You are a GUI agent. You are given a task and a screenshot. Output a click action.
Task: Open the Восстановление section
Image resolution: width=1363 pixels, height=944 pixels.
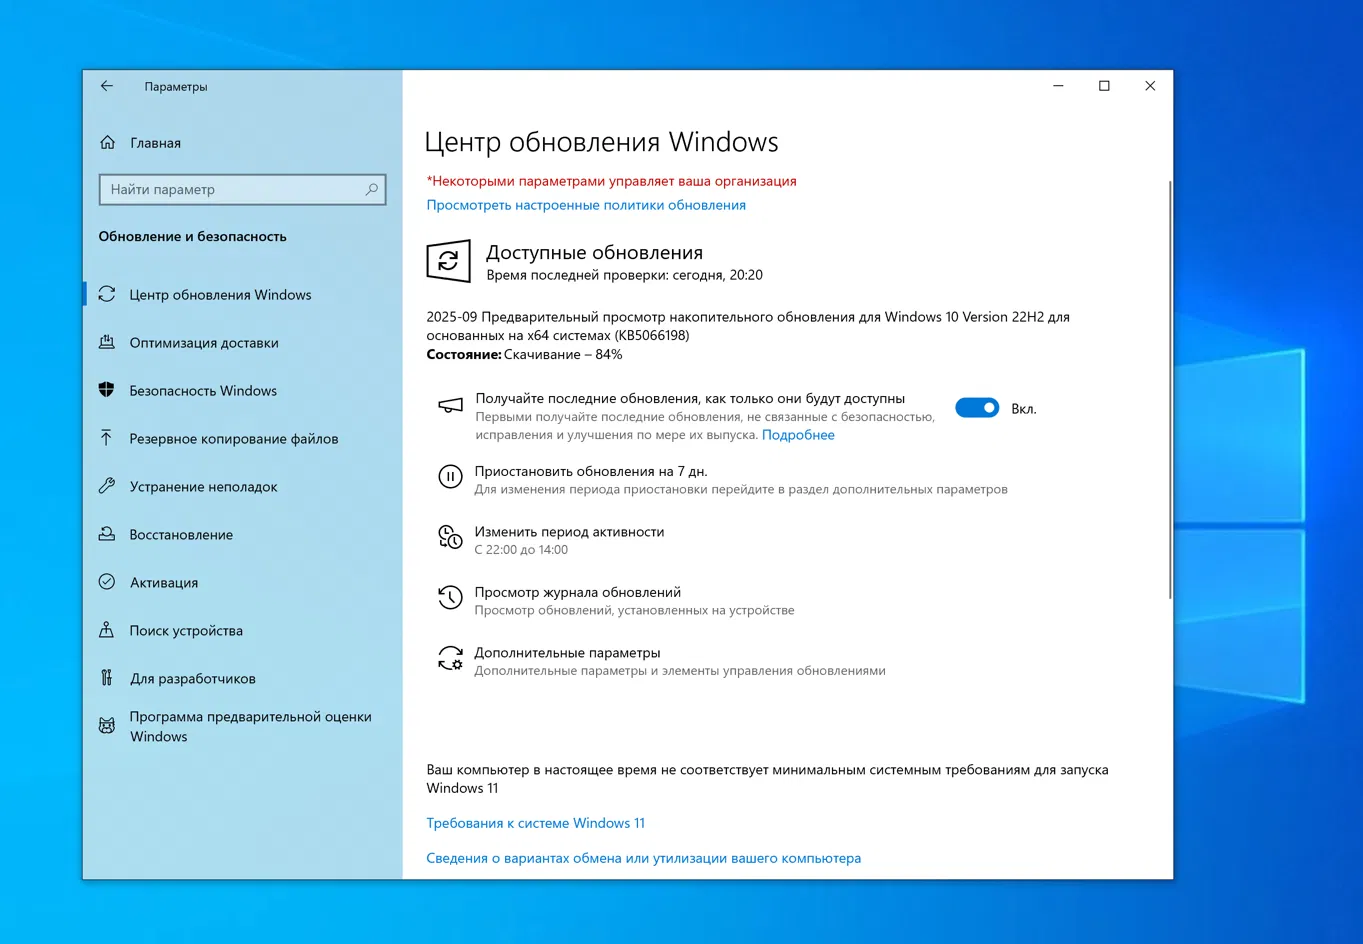(x=181, y=535)
